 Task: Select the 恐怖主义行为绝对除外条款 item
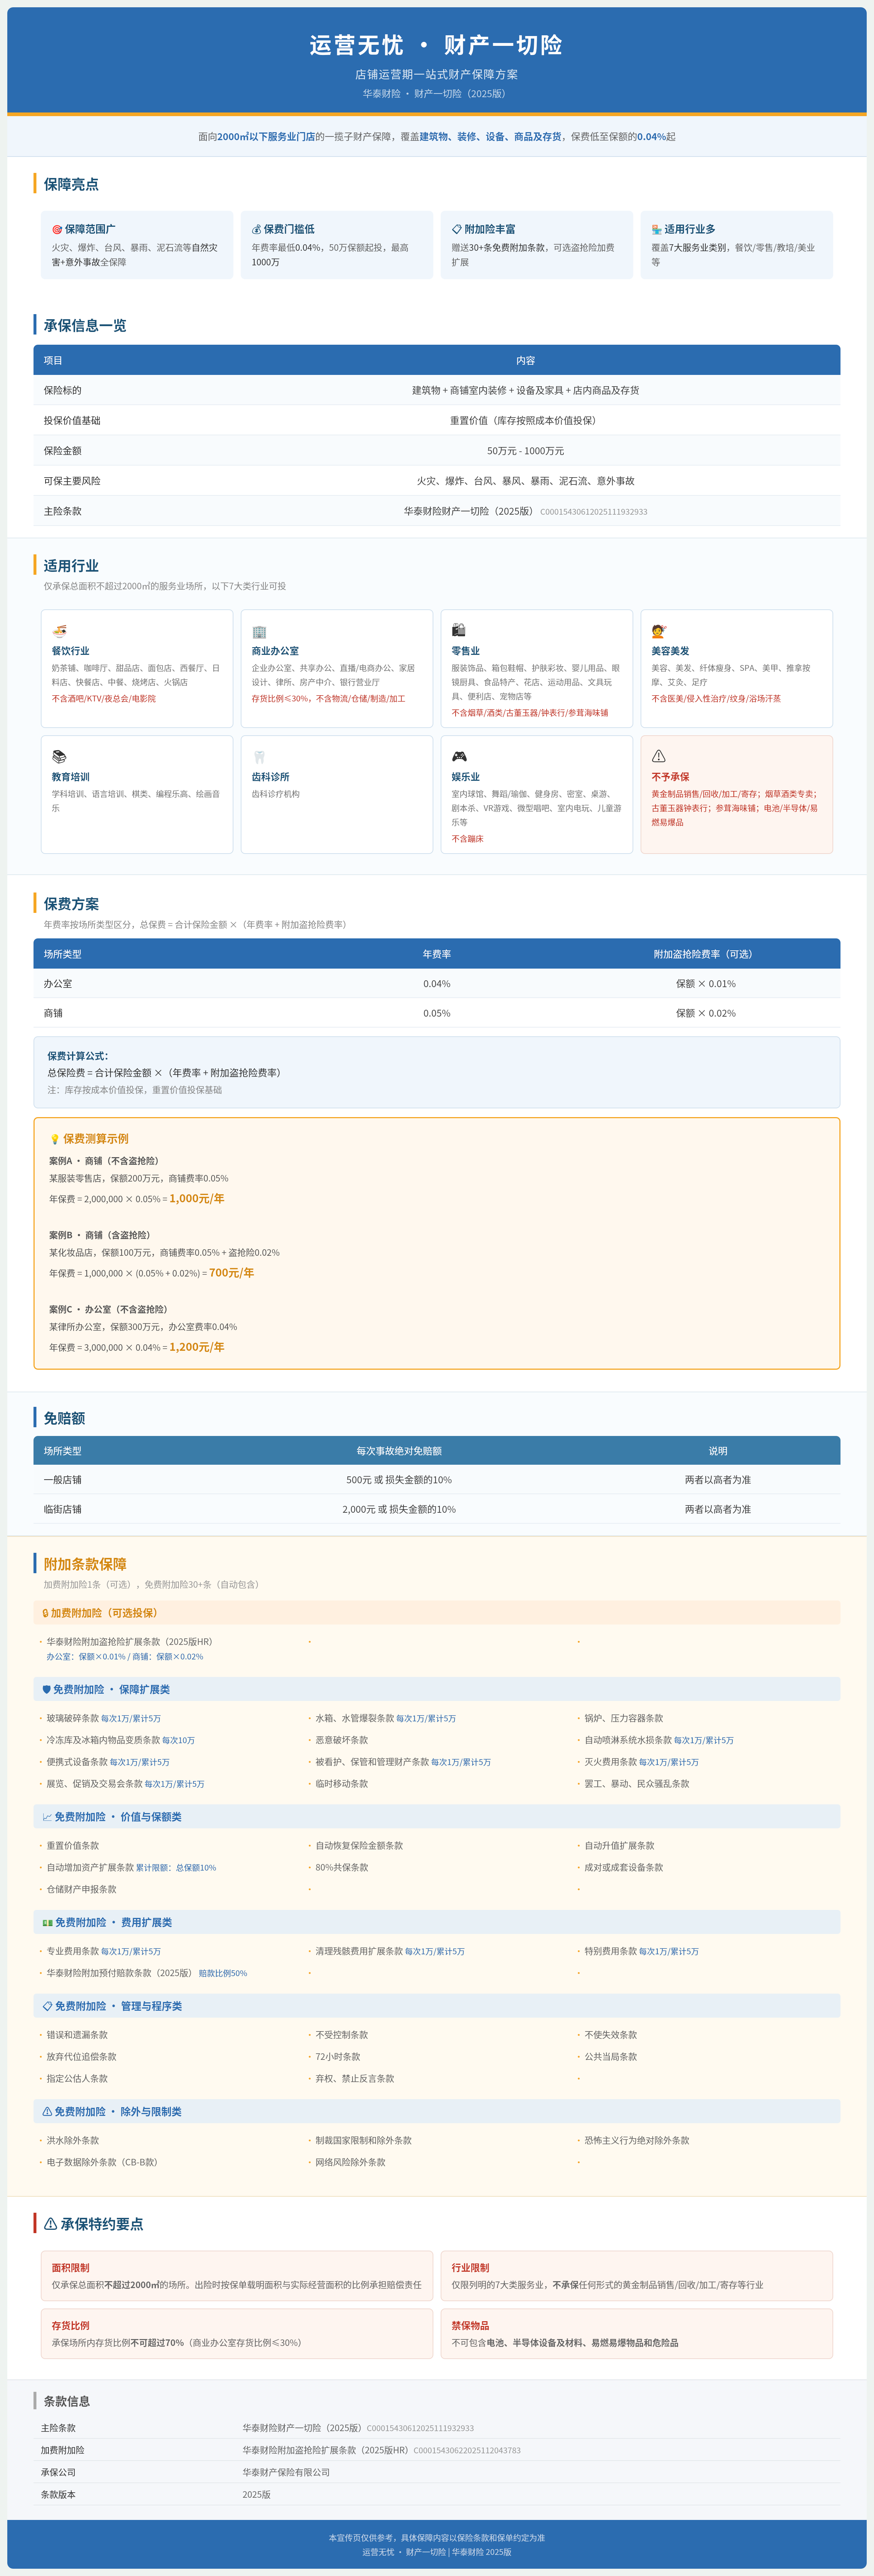pyautogui.click(x=637, y=2141)
